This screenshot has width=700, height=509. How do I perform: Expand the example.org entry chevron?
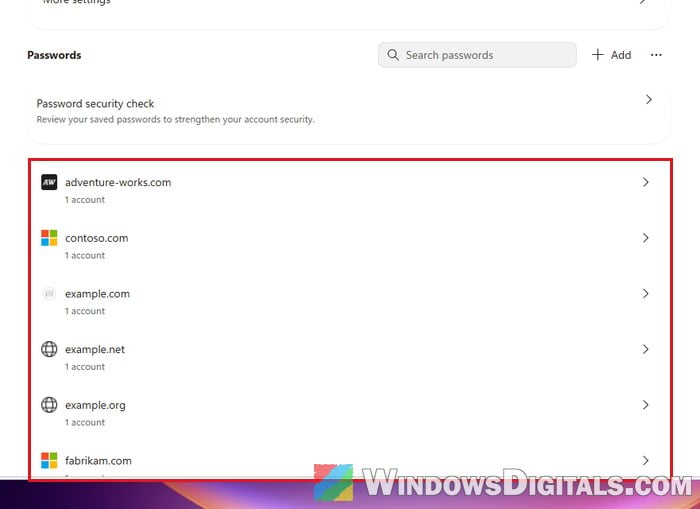pyautogui.click(x=646, y=405)
